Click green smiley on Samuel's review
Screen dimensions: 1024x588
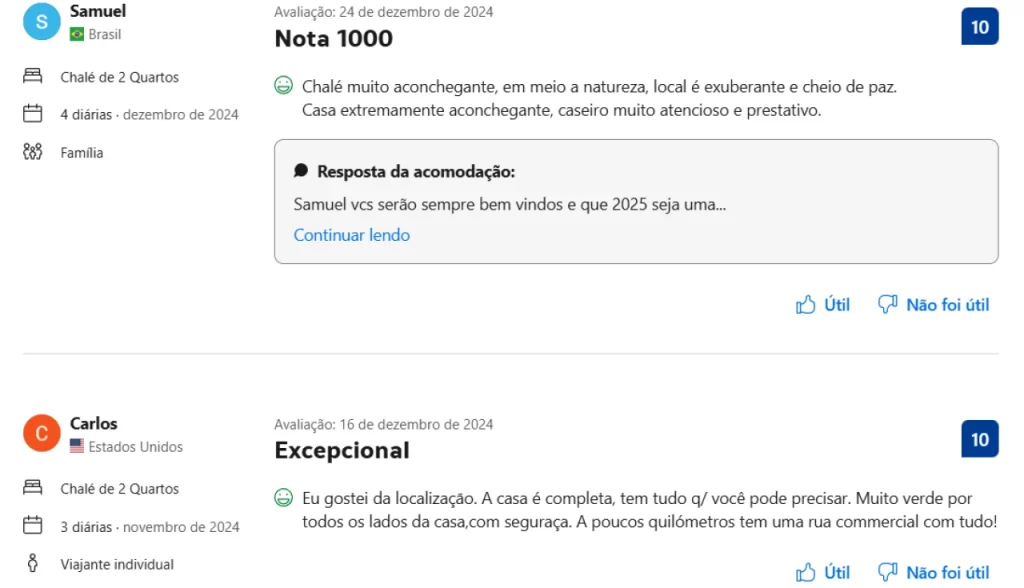tap(283, 86)
